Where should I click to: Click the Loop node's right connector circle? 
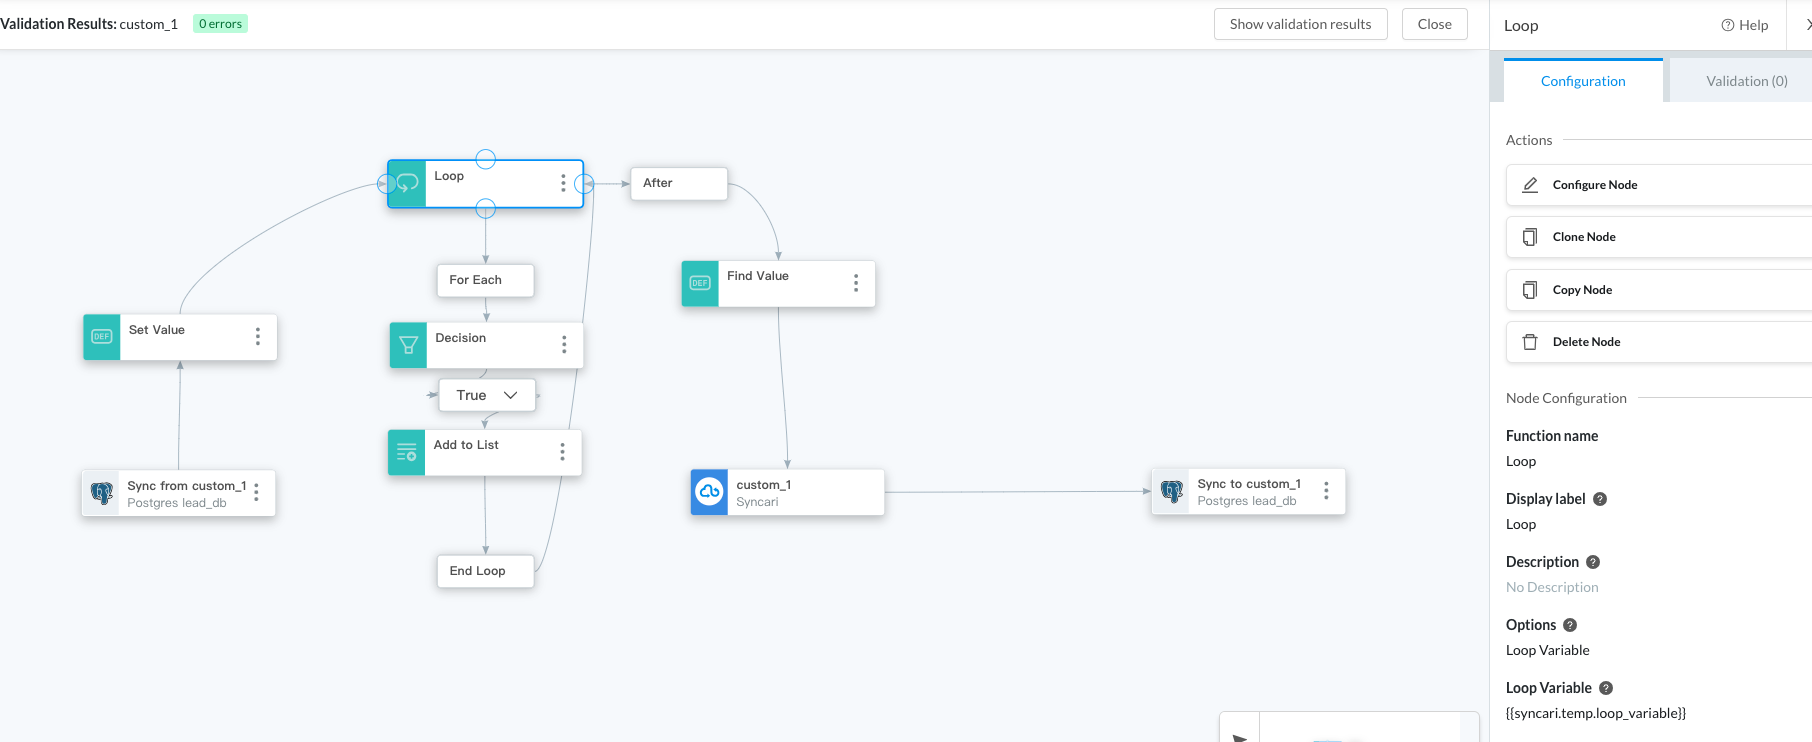pos(585,184)
